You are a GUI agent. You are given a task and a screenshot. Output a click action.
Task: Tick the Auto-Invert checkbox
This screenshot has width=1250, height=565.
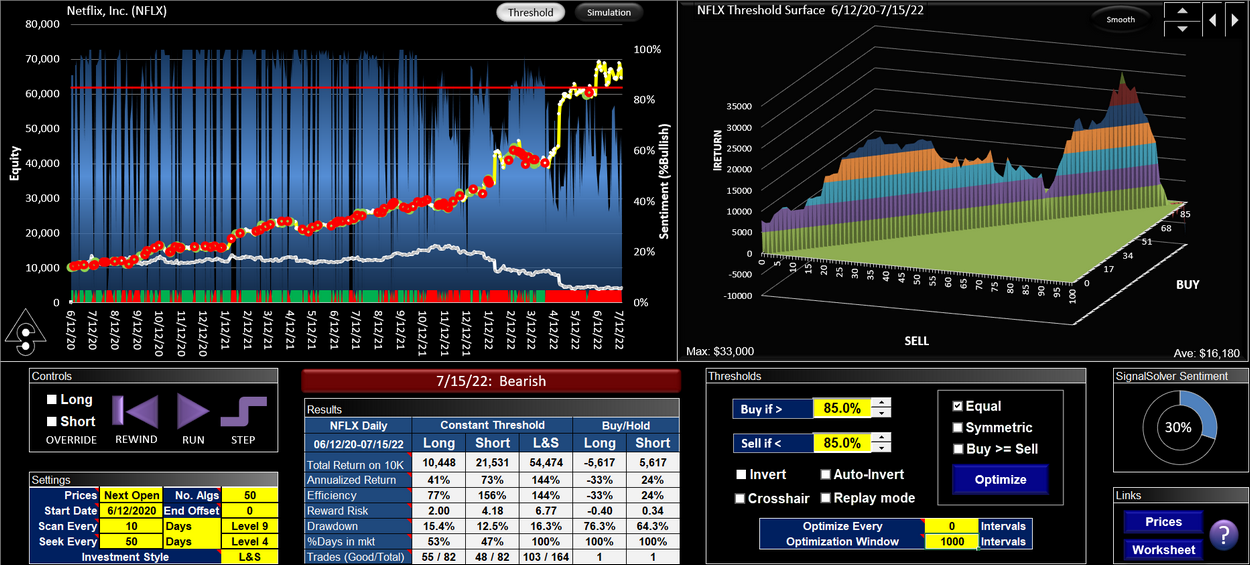coord(826,475)
